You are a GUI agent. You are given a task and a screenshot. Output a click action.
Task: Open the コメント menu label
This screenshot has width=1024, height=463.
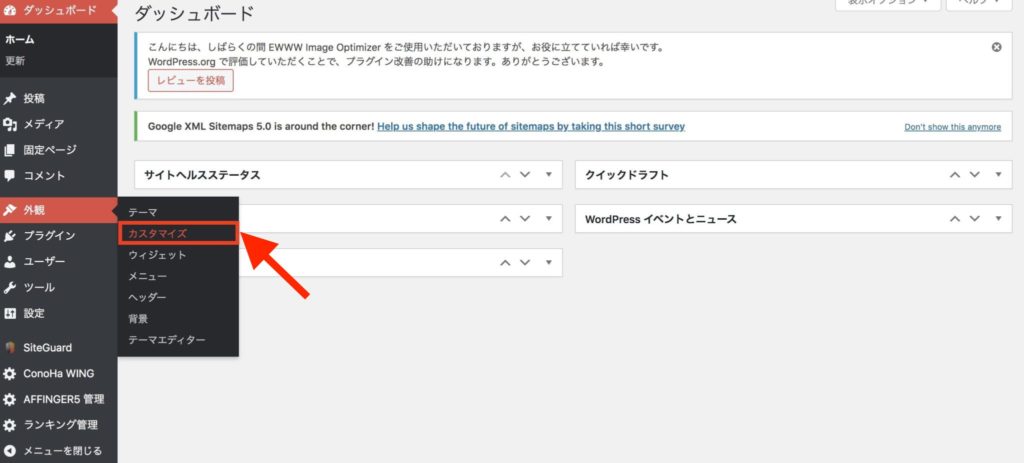44,176
